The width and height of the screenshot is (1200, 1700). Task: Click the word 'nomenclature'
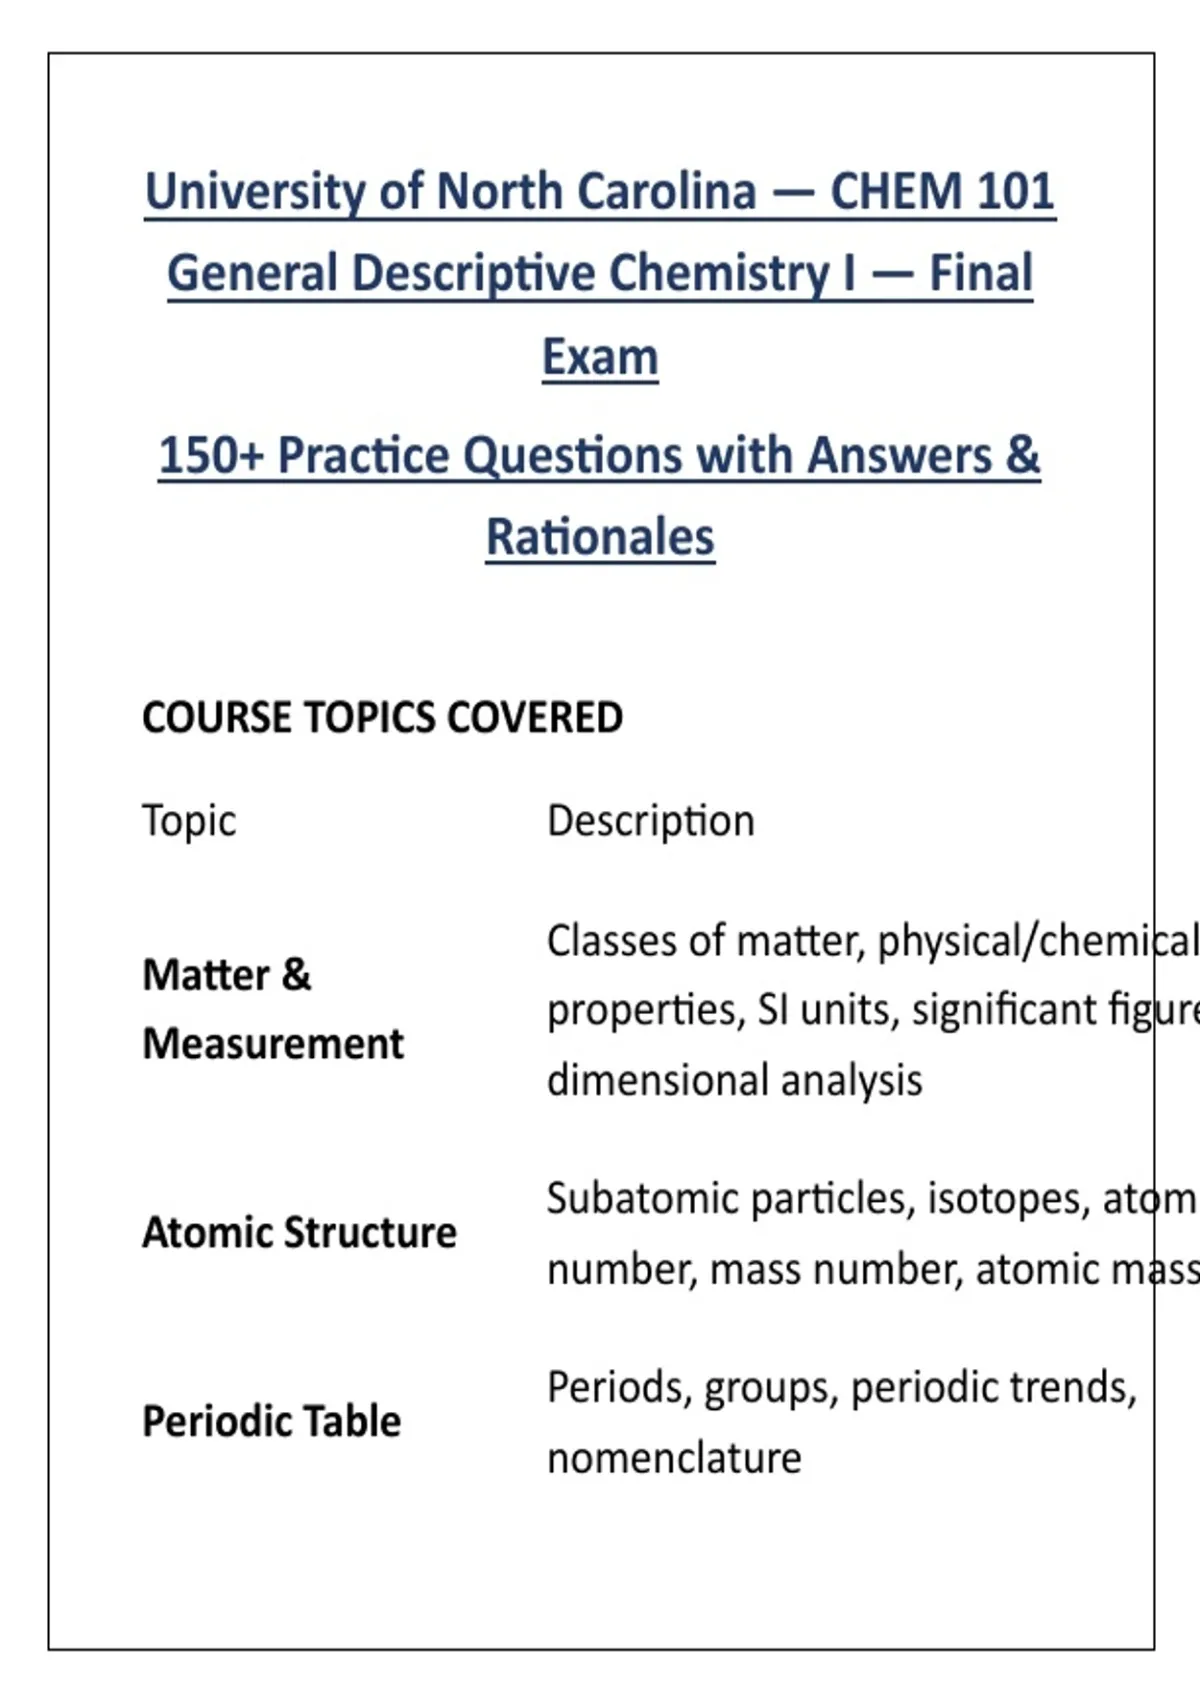[x=674, y=1459]
